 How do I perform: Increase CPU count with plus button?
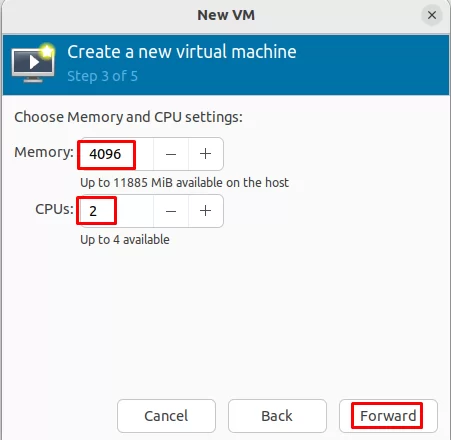[206, 211]
